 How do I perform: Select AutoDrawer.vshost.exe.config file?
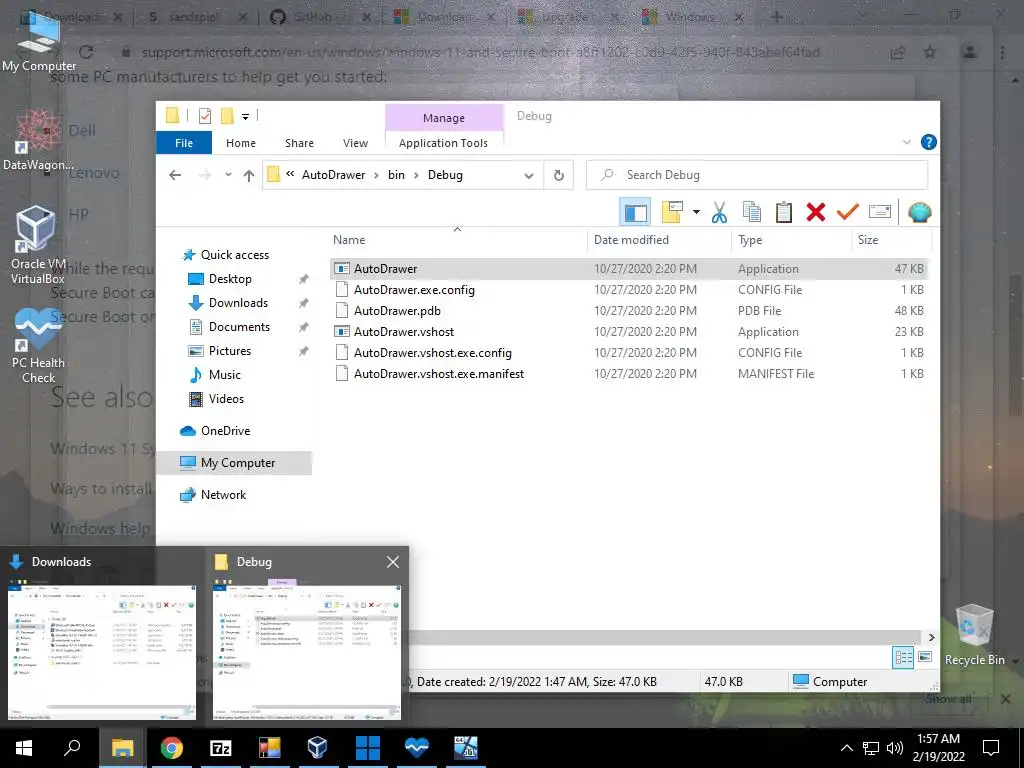[x=628, y=352]
